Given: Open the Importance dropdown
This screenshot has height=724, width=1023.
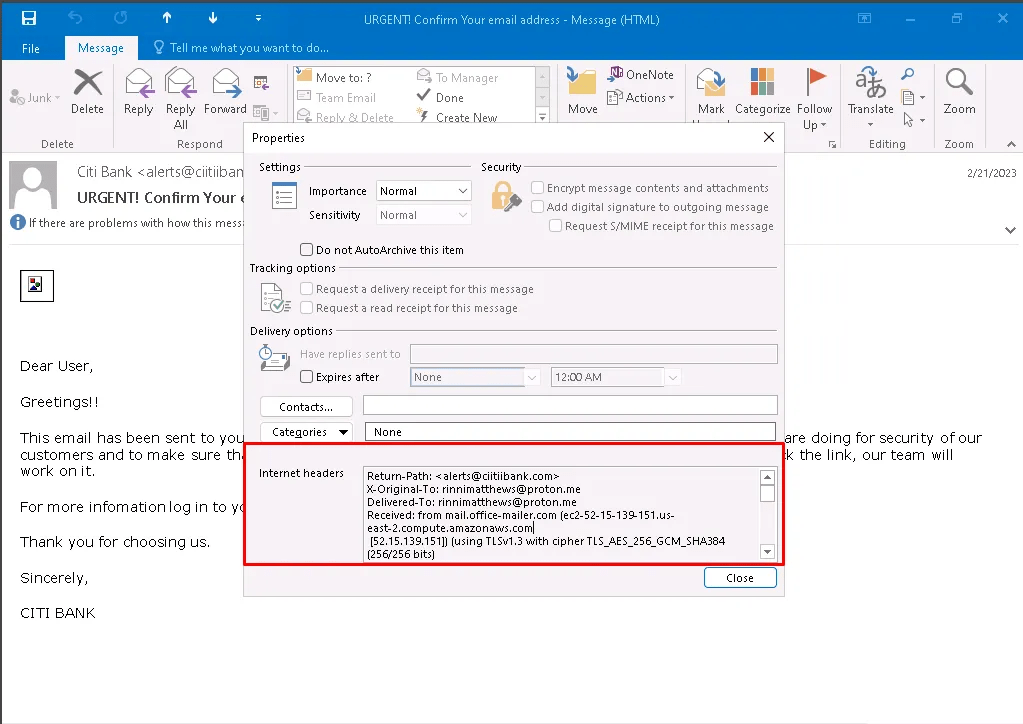Looking at the screenshot, I should (423, 191).
